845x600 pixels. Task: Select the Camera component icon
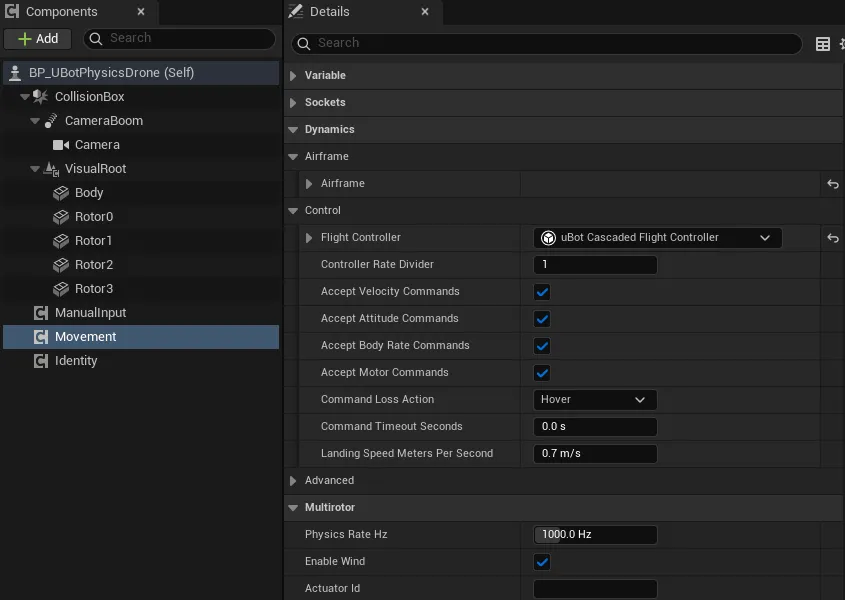point(61,145)
